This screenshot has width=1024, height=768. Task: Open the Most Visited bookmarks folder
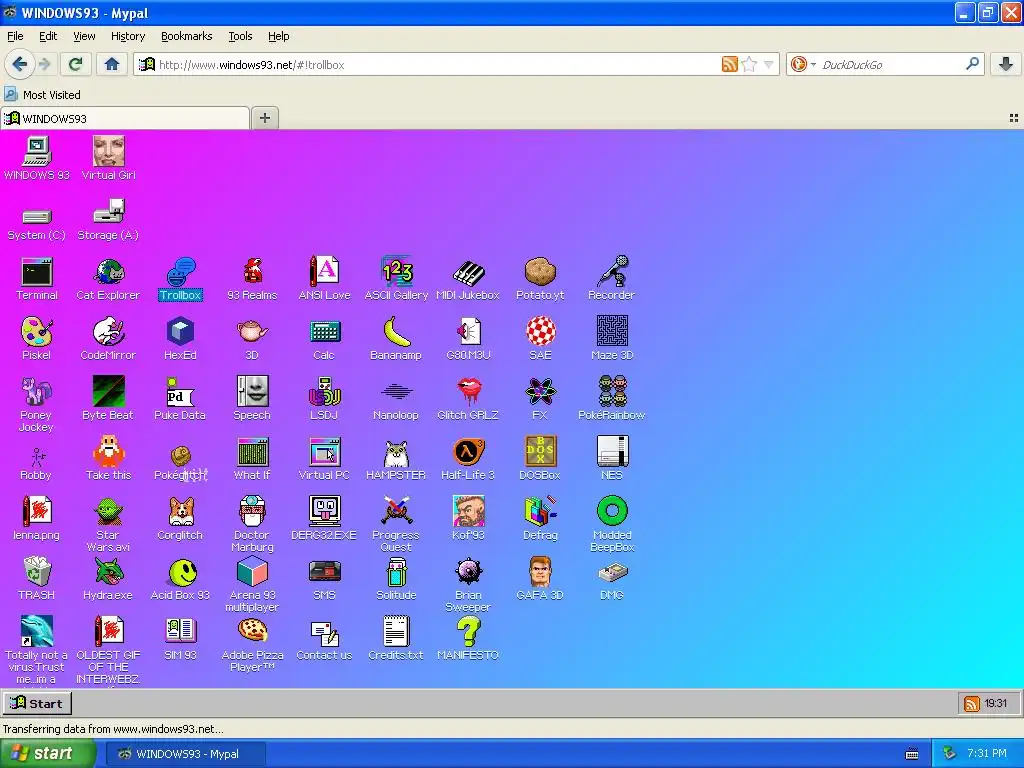[x=43, y=95]
